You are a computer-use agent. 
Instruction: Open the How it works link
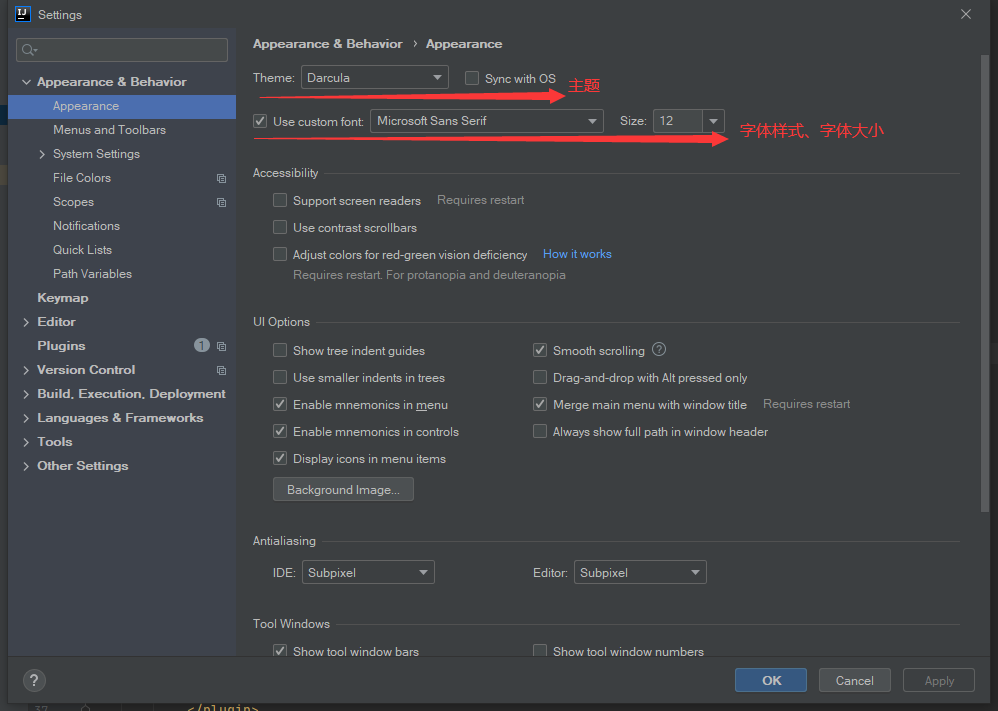point(577,254)
